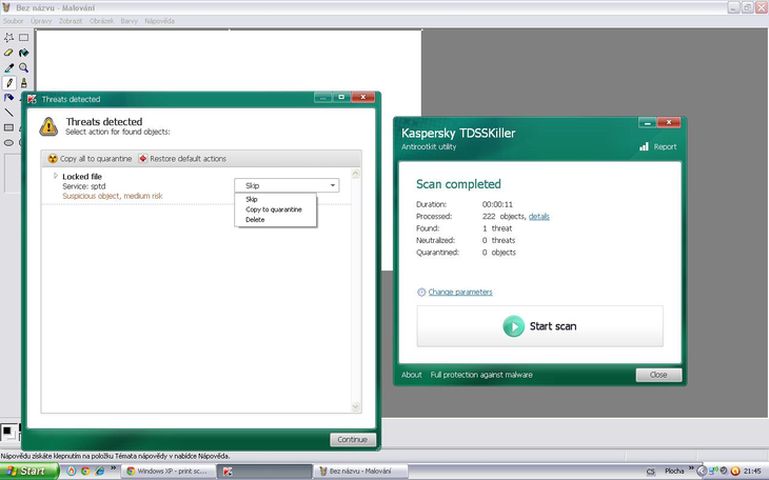Click the yellow warning triangle icon
The width and height of the screenshot is (769, 480).
click(x=49, y=126)
